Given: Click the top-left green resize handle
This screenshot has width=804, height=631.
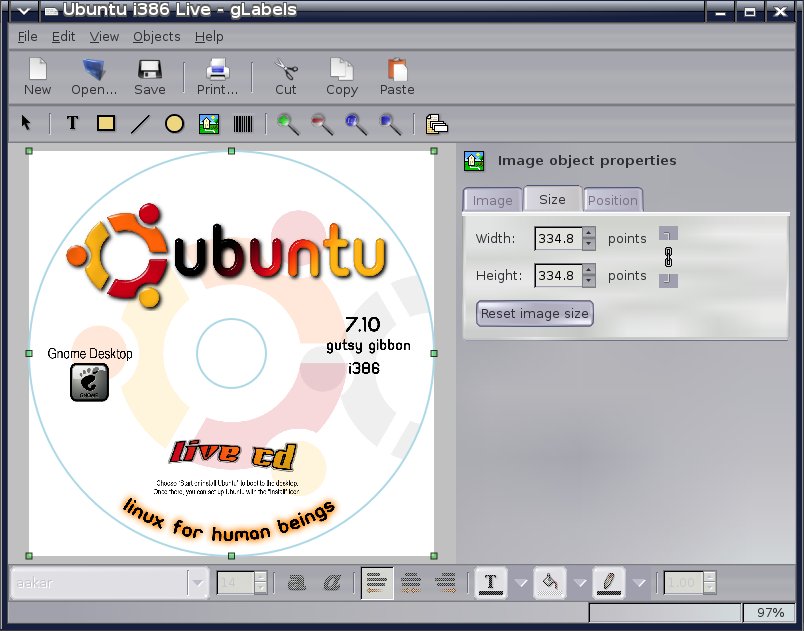Looking at the screenshot, I should tap(29, 151).
